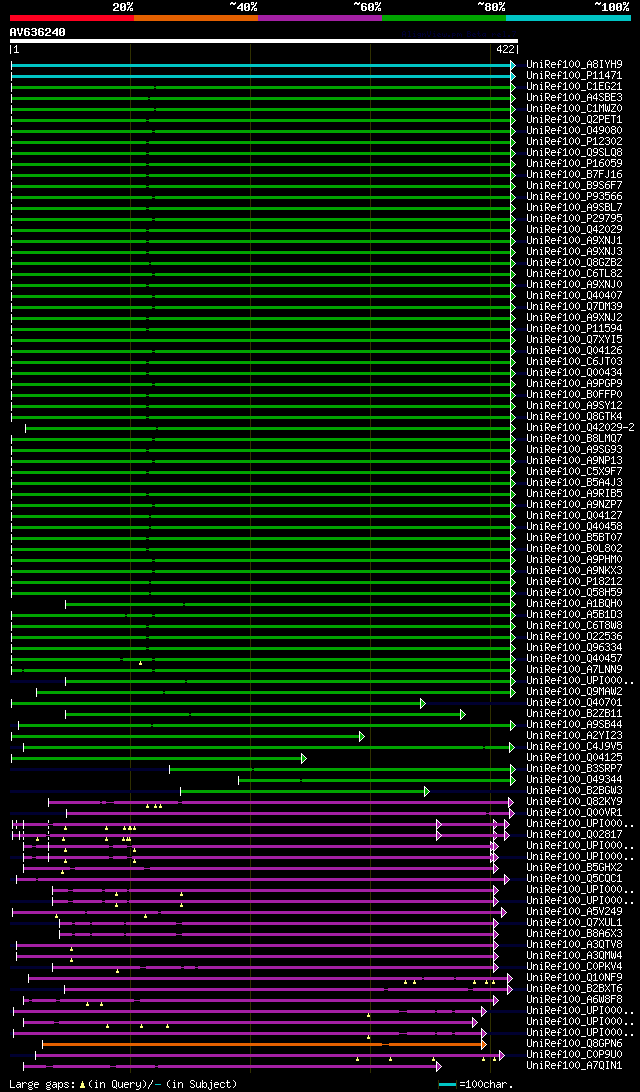This screenshot has height=1092, width=640.
Task: Click hit label UniRef100_Q7XYI5
Action: (575, 339)
